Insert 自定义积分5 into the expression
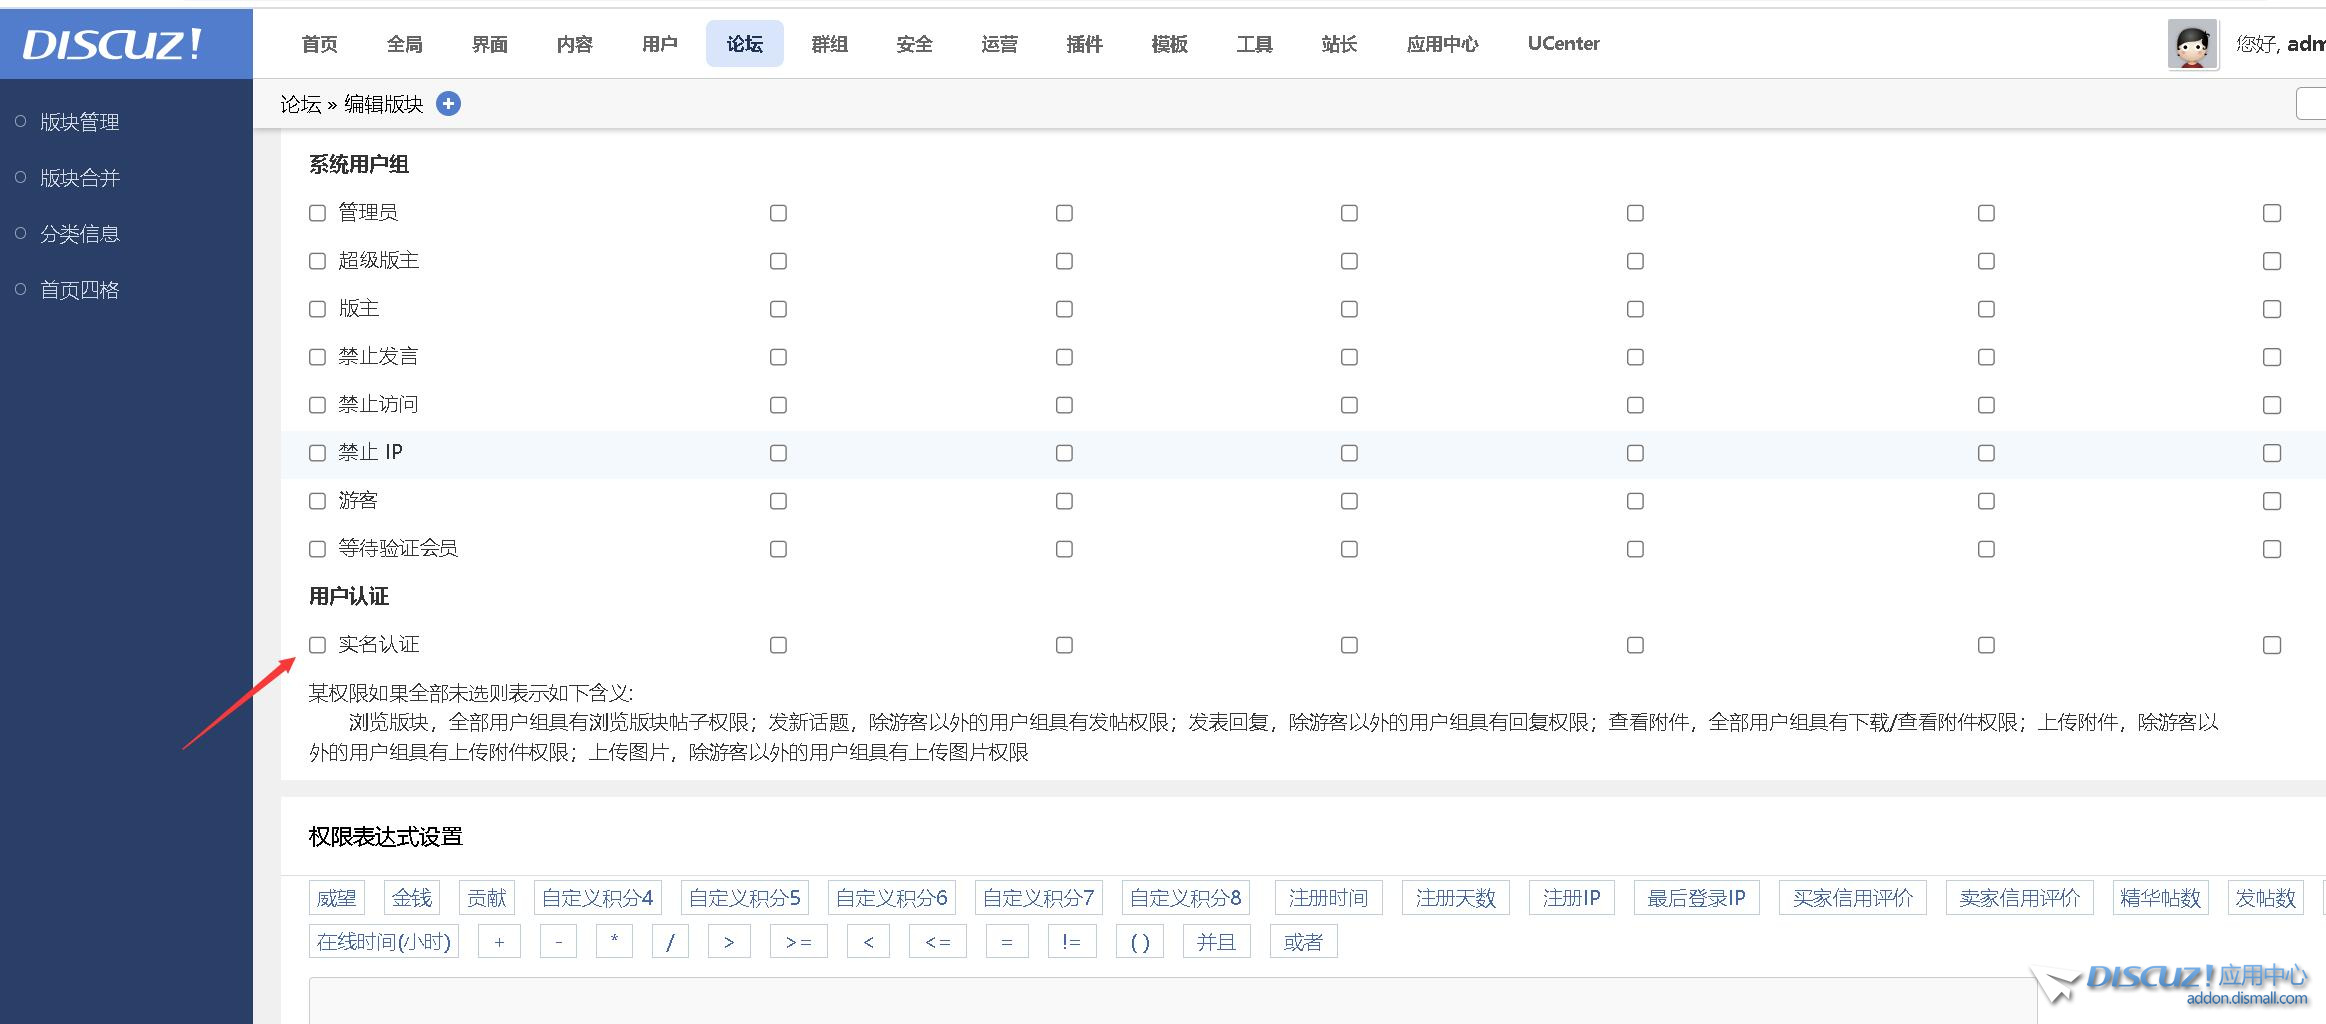This screenshot has width=2326, height=1024. click(745, 898)
